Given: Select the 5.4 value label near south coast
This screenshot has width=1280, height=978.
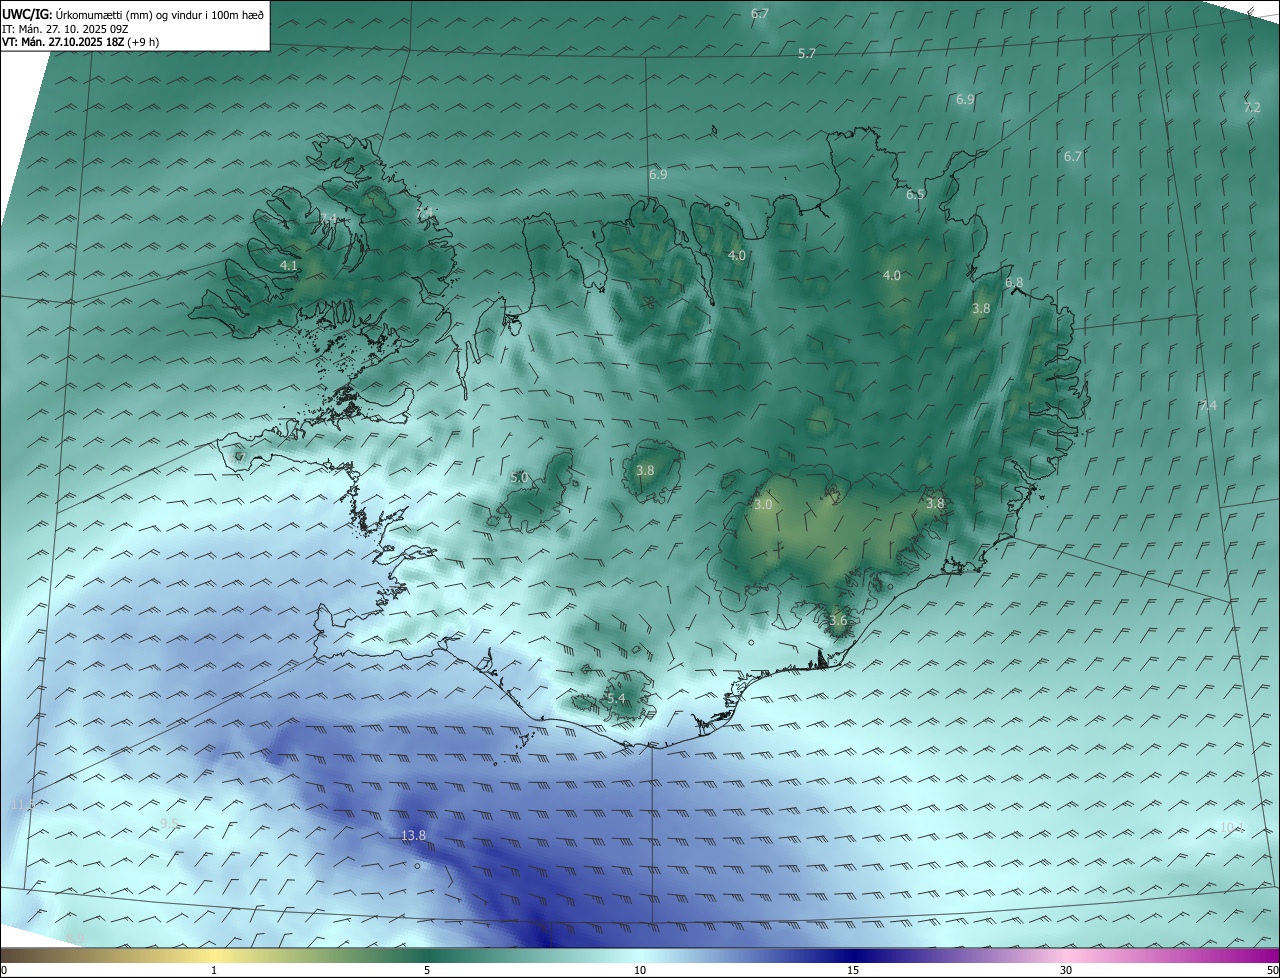Looking at the screenshot, I should click(x=615, y=698).
